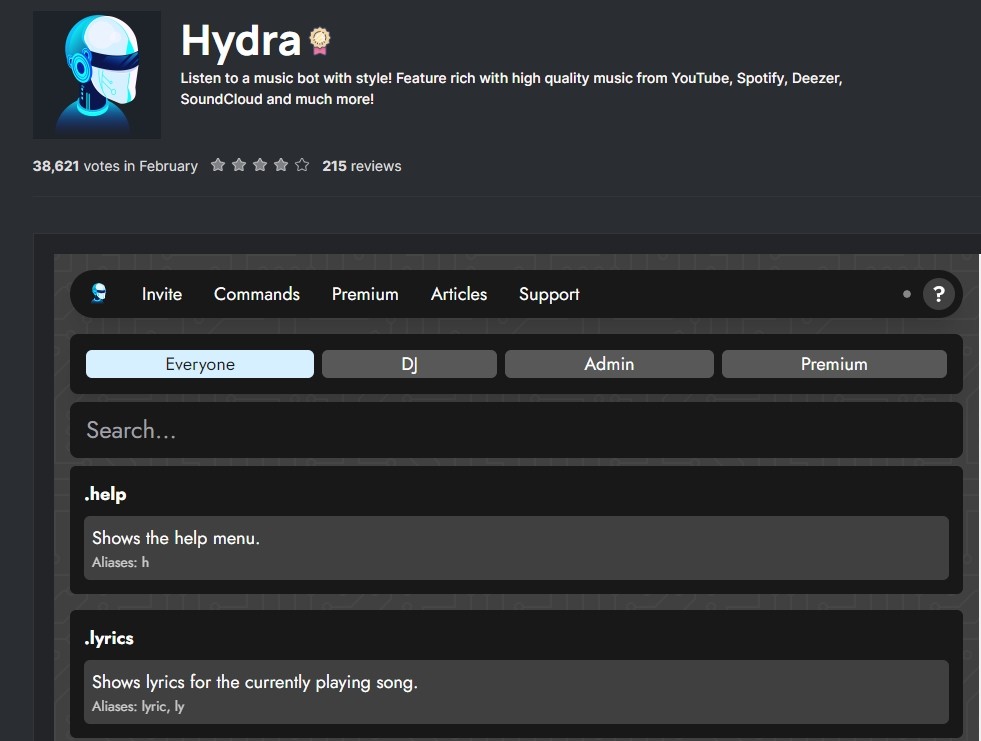
Task: Open the Invite menu item
Action: point(162,294)
